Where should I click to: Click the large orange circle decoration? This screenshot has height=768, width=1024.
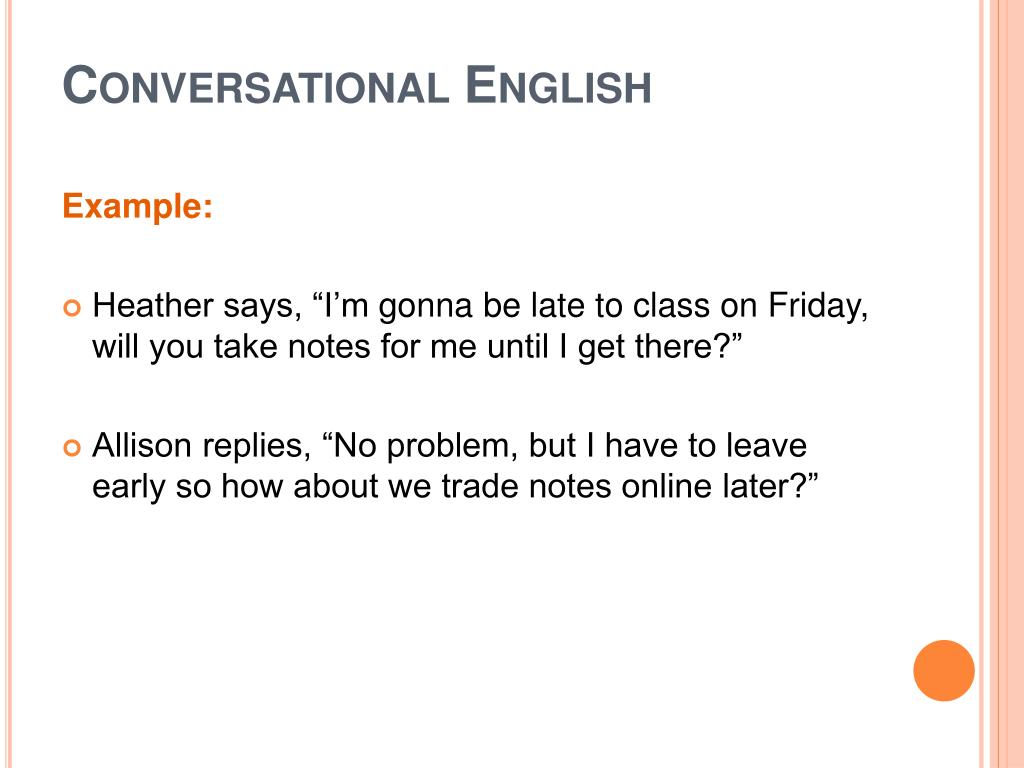944,670
